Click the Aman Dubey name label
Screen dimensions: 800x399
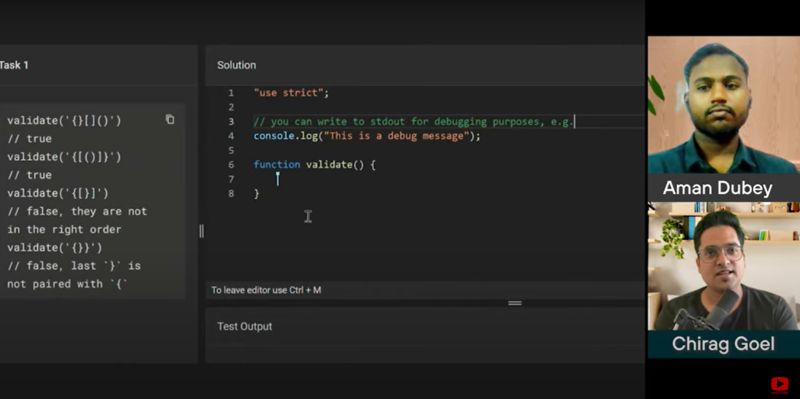click(x=717, y=188)
